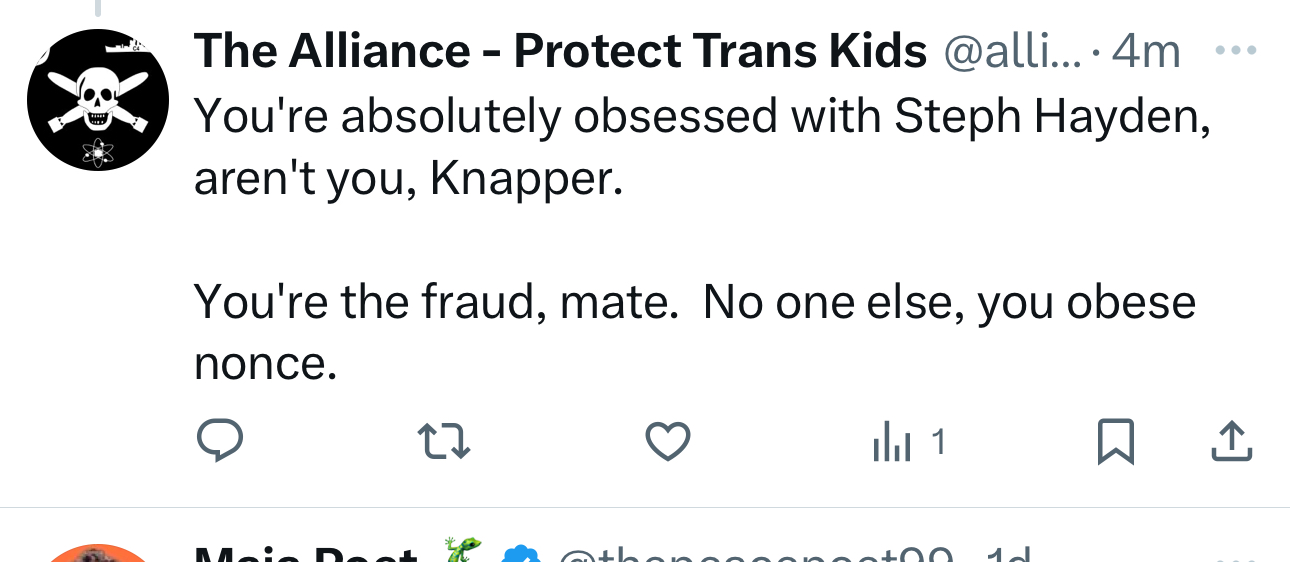The image size is (1290, 562).
Task: Bookmark The Alliance's tweet
Action: (1115, 441)
